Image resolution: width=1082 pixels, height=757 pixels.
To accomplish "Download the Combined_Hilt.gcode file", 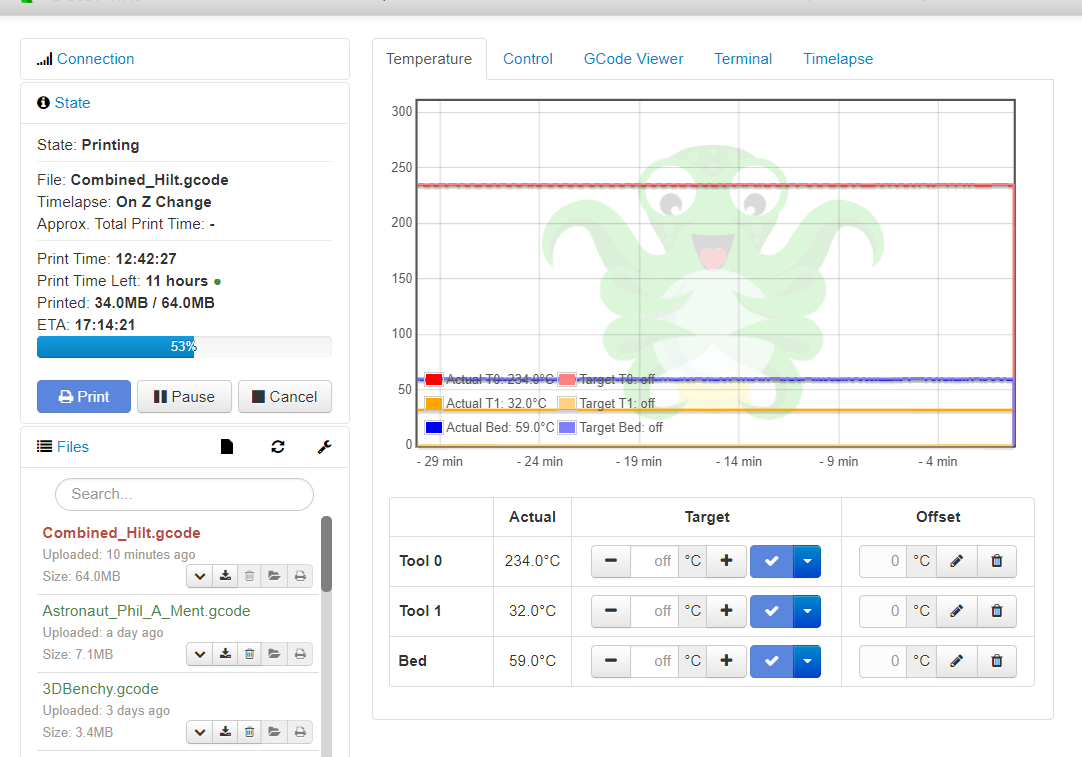I will click(224, 575).
